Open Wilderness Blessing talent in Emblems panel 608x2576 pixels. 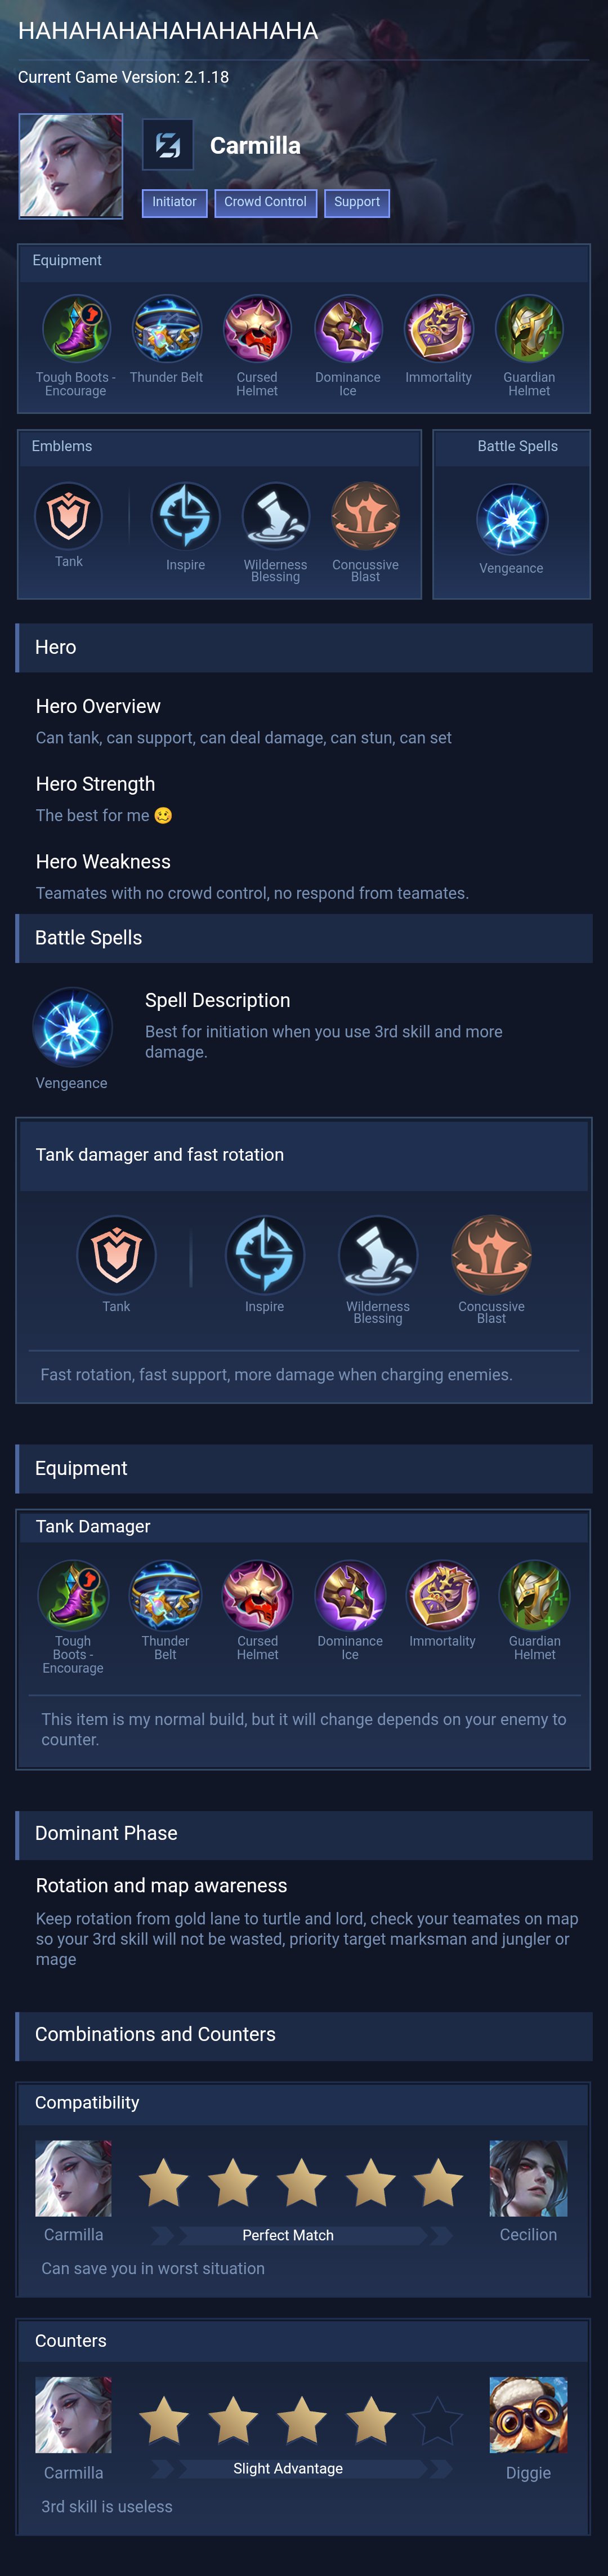tap(275, 516)
